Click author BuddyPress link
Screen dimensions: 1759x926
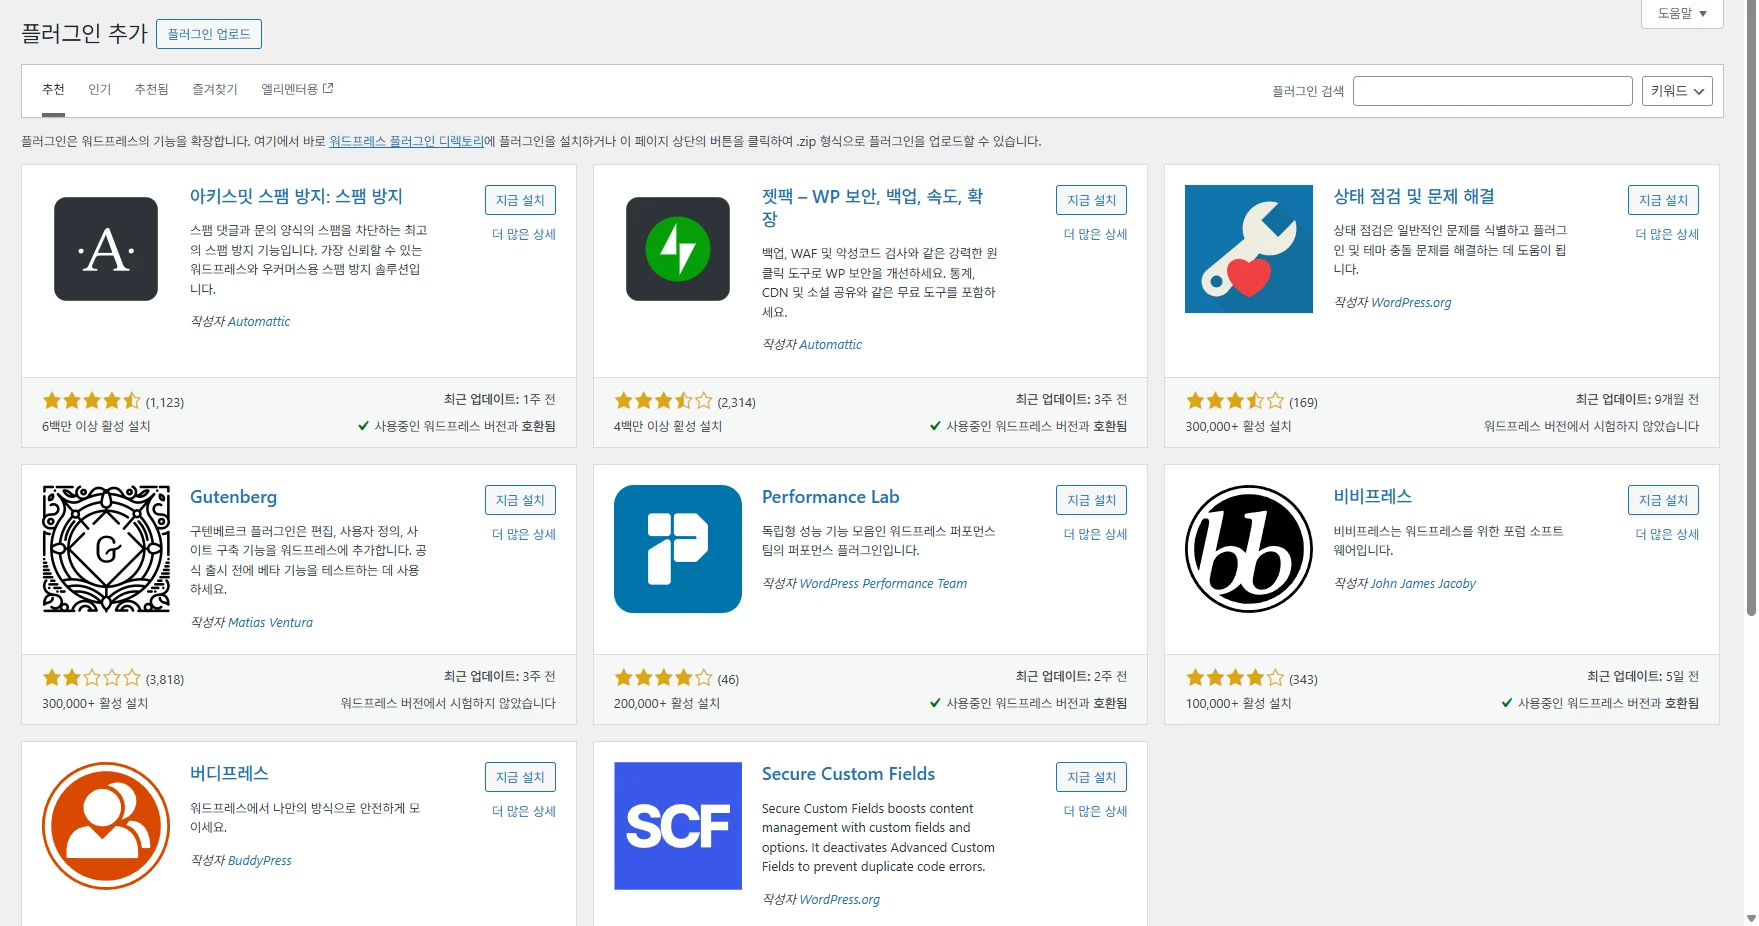(x=260, y=861)
